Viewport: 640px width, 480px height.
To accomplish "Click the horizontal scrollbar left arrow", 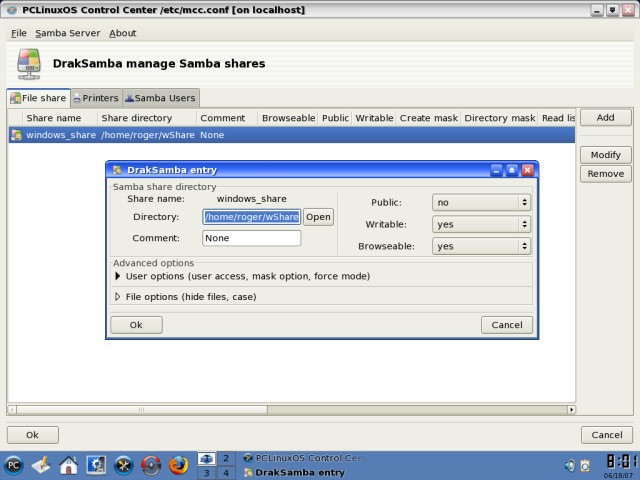I will pyautogui.click(x=12, y=409).
